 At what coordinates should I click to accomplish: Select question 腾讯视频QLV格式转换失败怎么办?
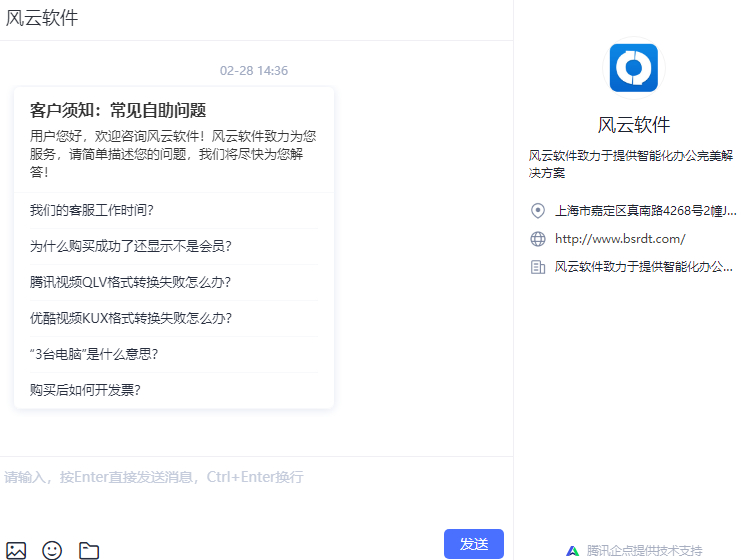coord(130,282)
